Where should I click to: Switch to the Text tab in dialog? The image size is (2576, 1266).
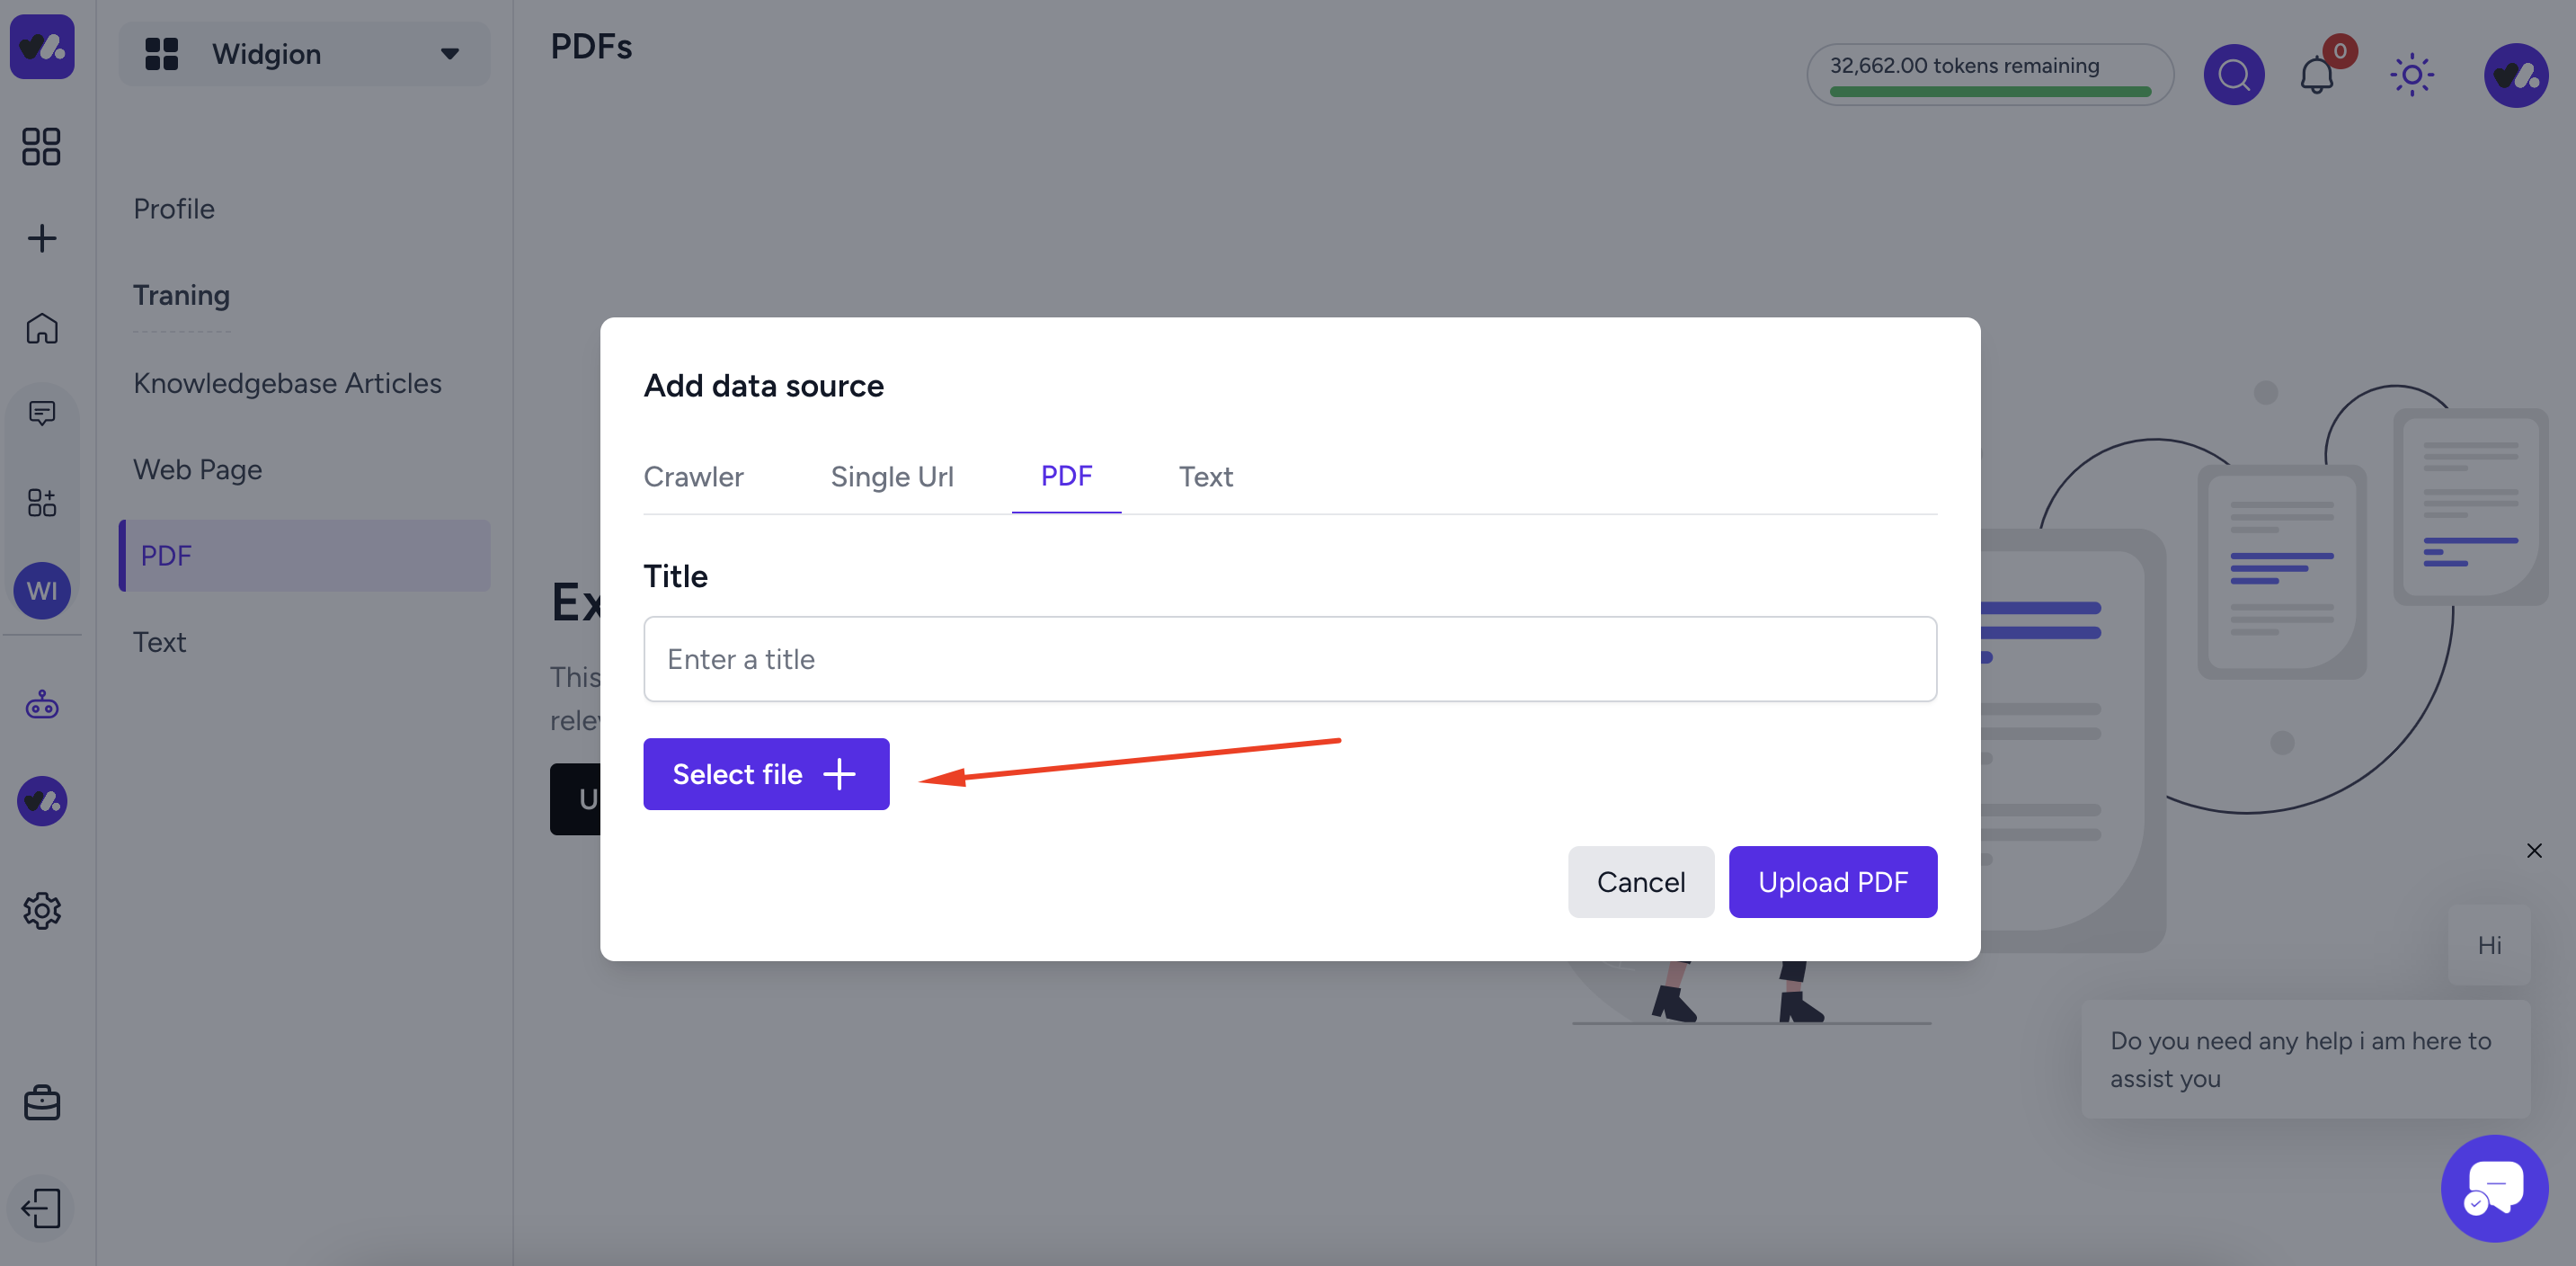tap(1205, 476)
